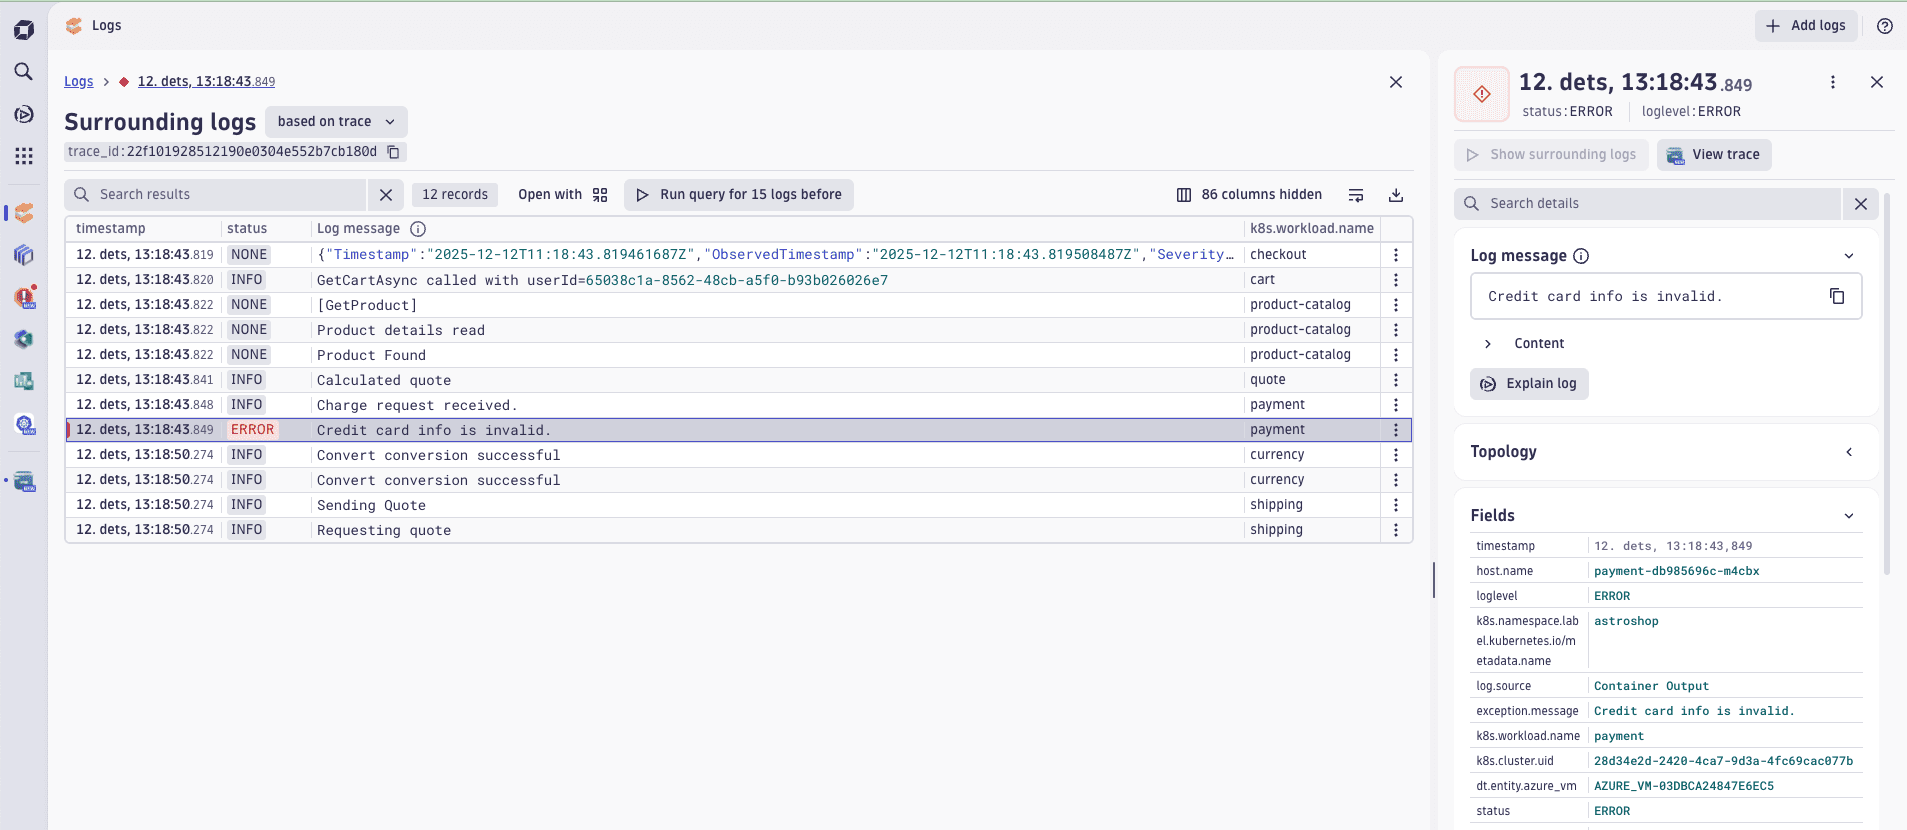This screenshot has width=1907, height=830.
Task: Open the search icon in left sidebar
Action: point(24,72)
